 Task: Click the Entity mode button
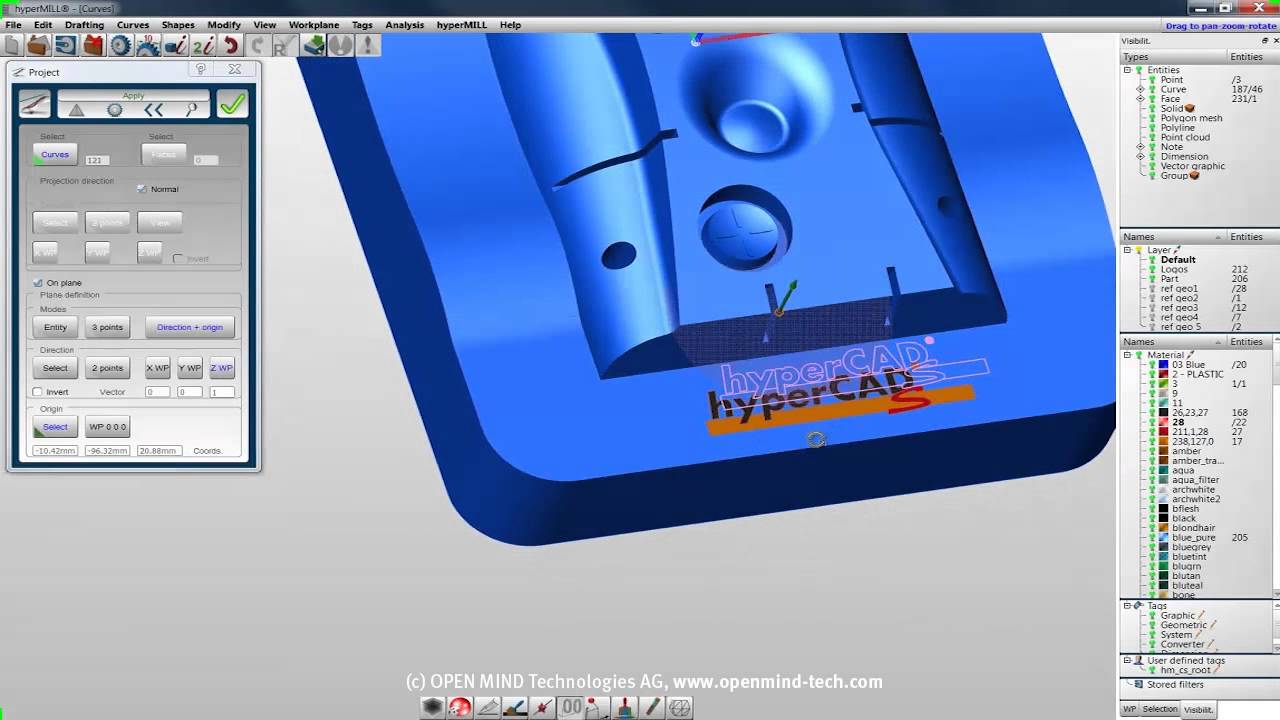point(55,327)
